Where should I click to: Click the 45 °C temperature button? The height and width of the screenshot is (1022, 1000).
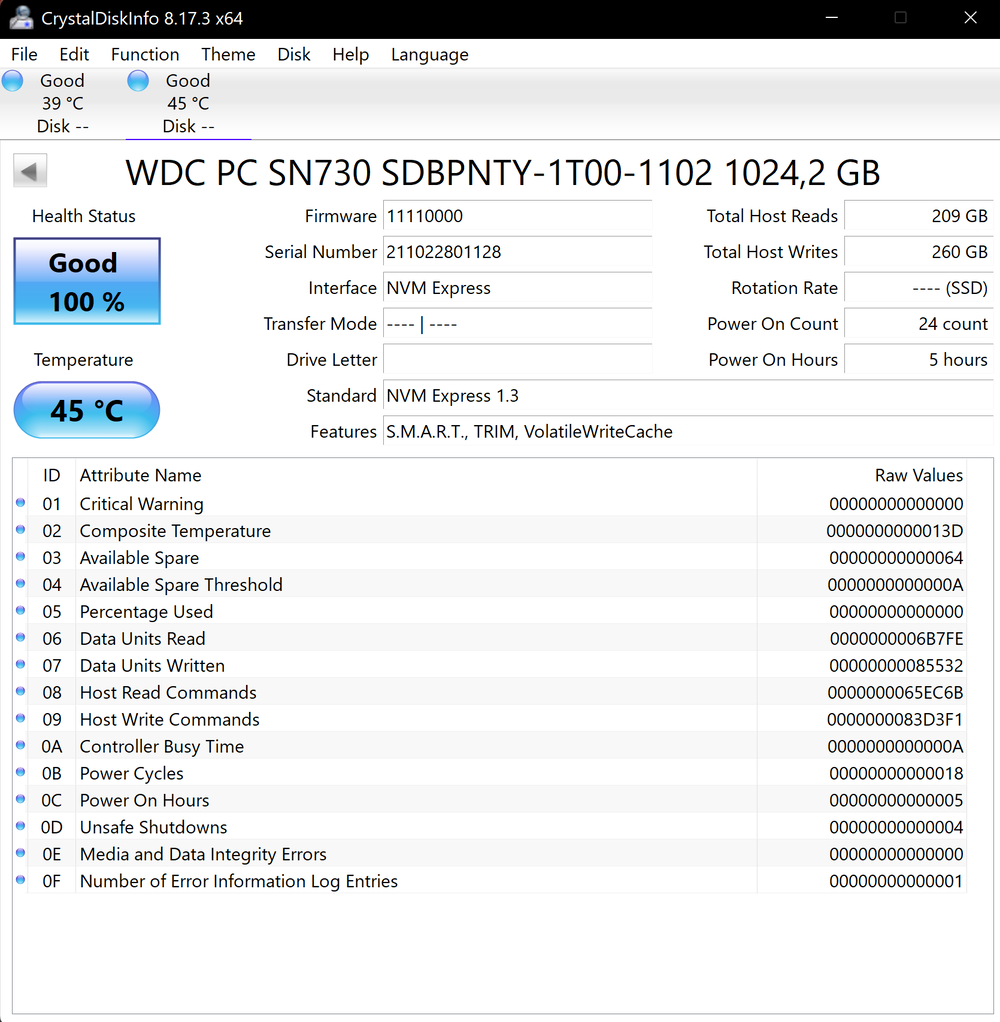[x=87, y=410]
